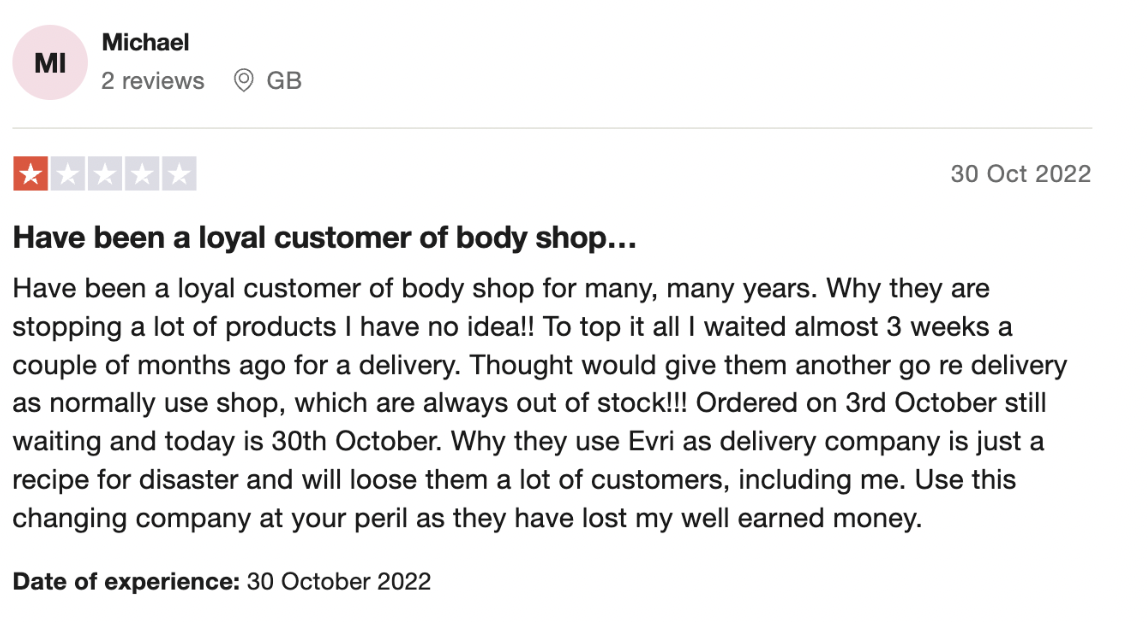This screenshot has height=622, width=1148.
Task: Click the 30 Oct 2022 date
Action: pyautogui.click(x=1021, y=174)
